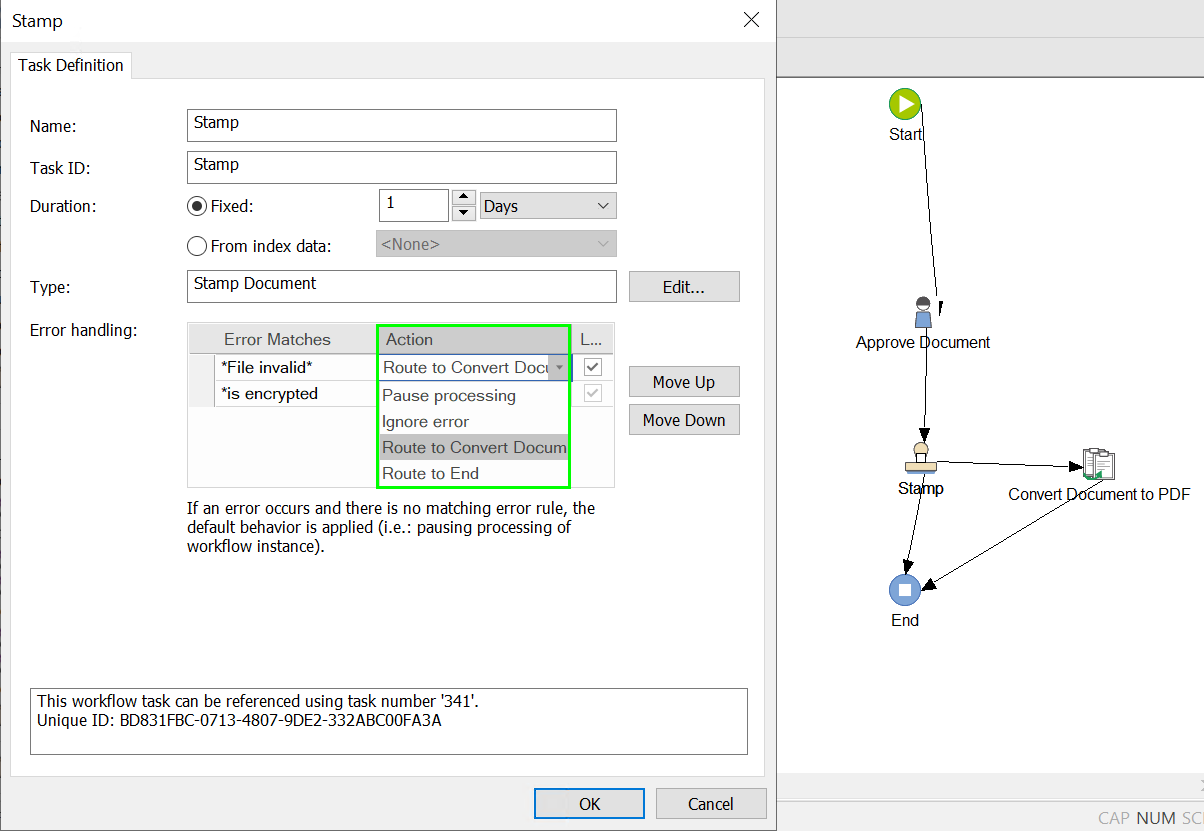Switch to the Task Definition tab
Screen dimensions: 1204x831
point(71,65)
